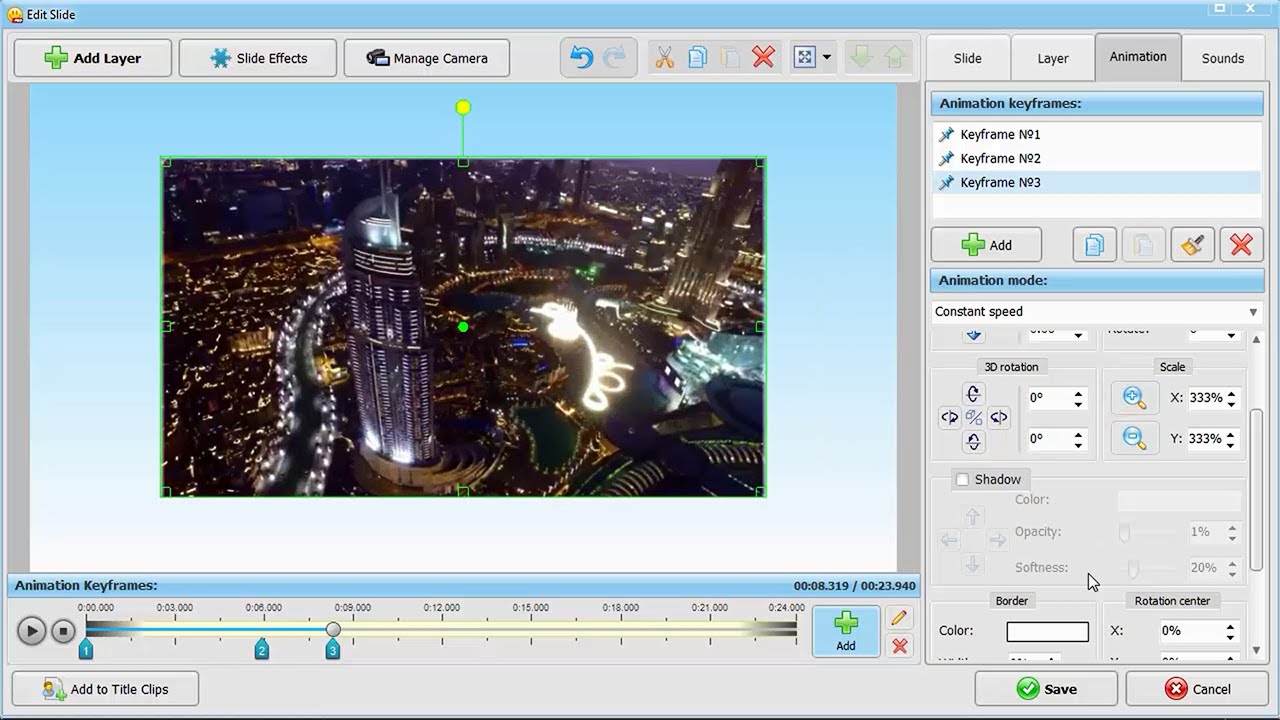Screen dimensions: 1280x720
Task: Click the 3D rotate down icon
Action: 973,442
